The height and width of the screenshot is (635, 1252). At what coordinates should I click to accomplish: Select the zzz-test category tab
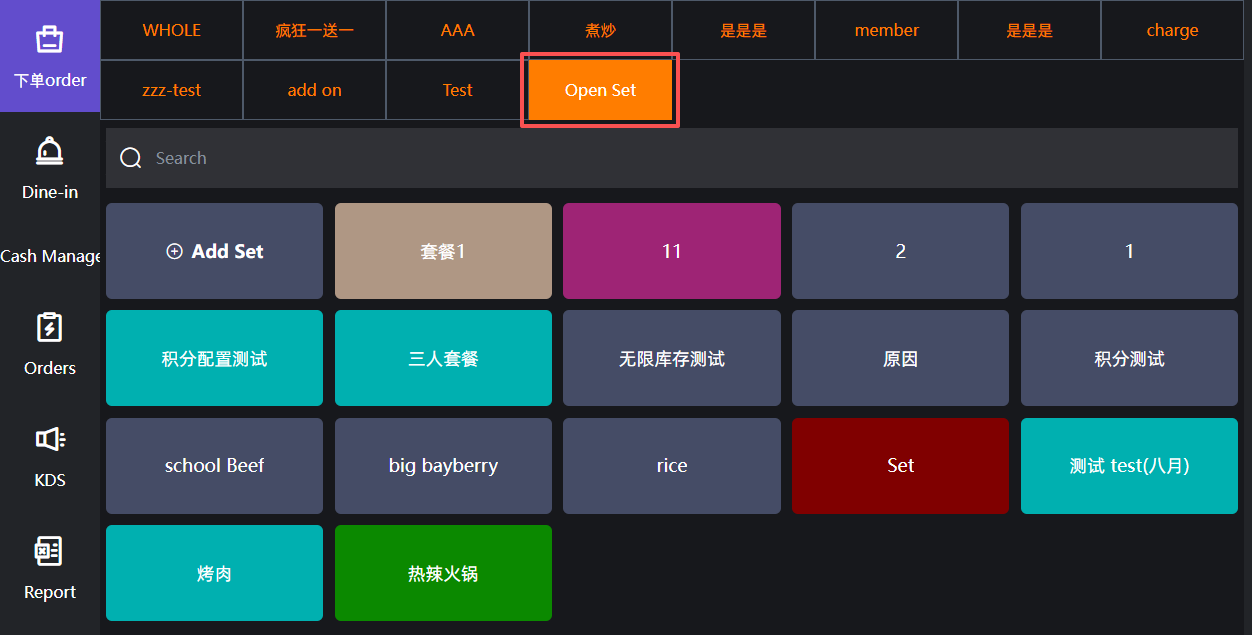point(172,90)
